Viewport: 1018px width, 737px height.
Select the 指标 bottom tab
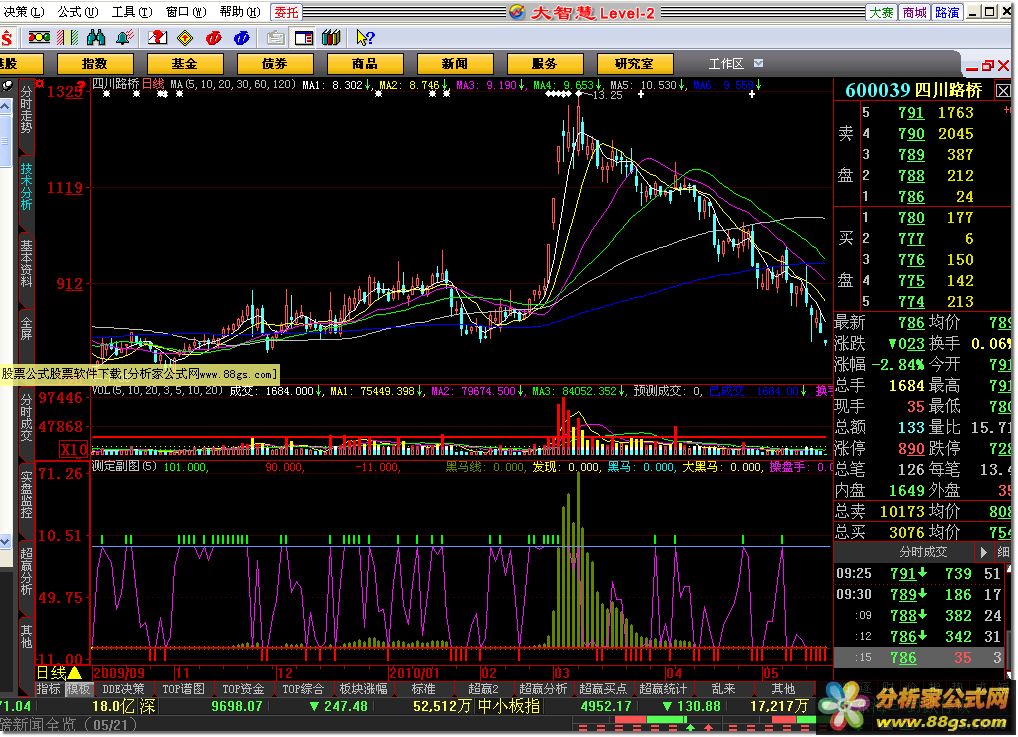(49, 689)
